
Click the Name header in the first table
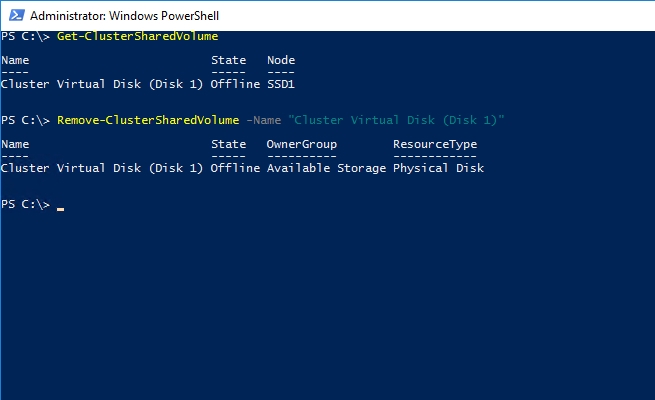pyautogui.click(x=15, y=60)
